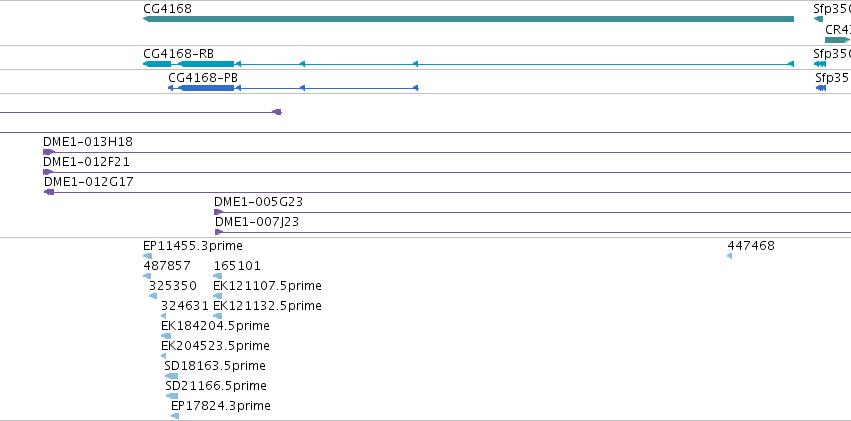The height and width of the screenshot is (421, 851).
Task: Click the unlabeled purple clone end arrowhead
Action: 277,112
